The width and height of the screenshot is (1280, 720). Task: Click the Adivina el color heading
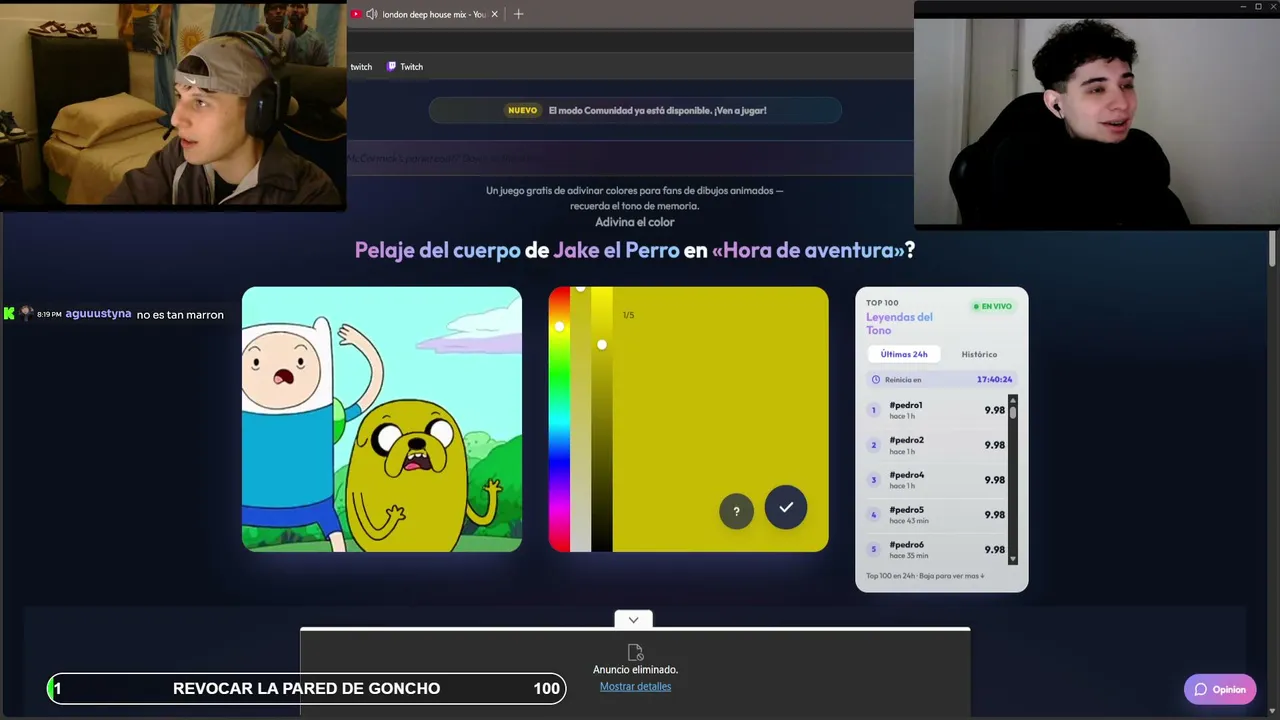[635, 222]
